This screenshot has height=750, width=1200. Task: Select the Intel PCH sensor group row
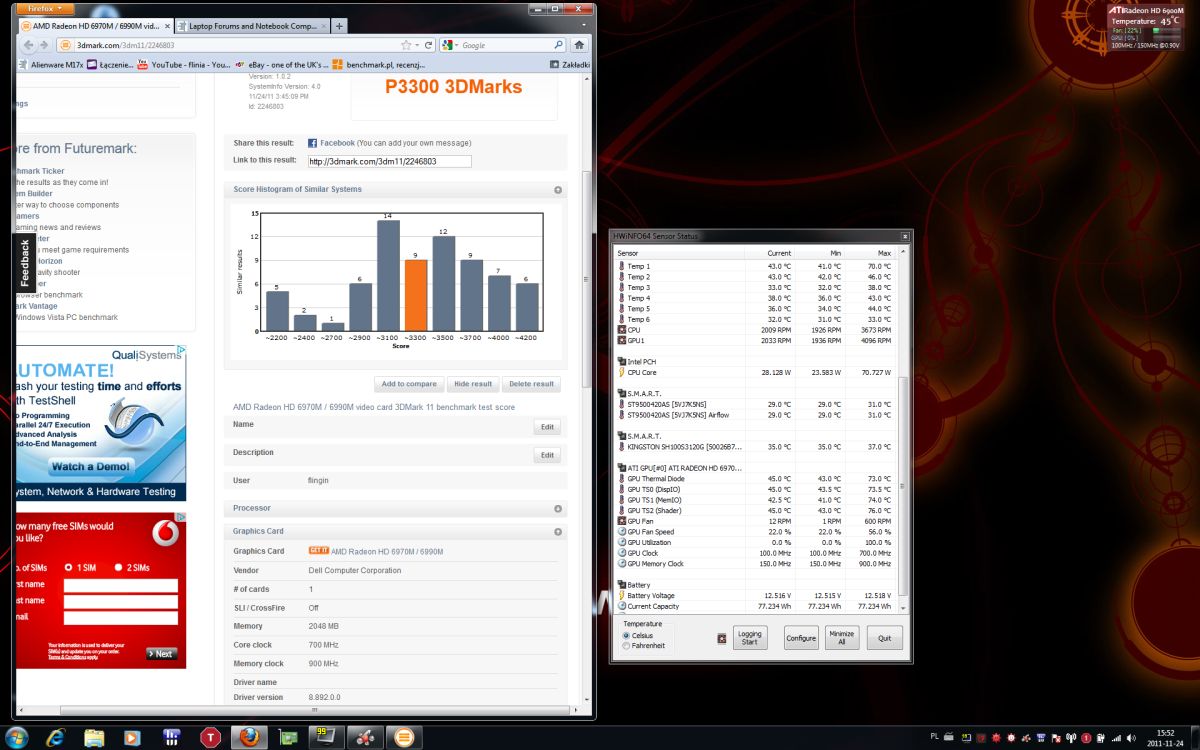757,362
